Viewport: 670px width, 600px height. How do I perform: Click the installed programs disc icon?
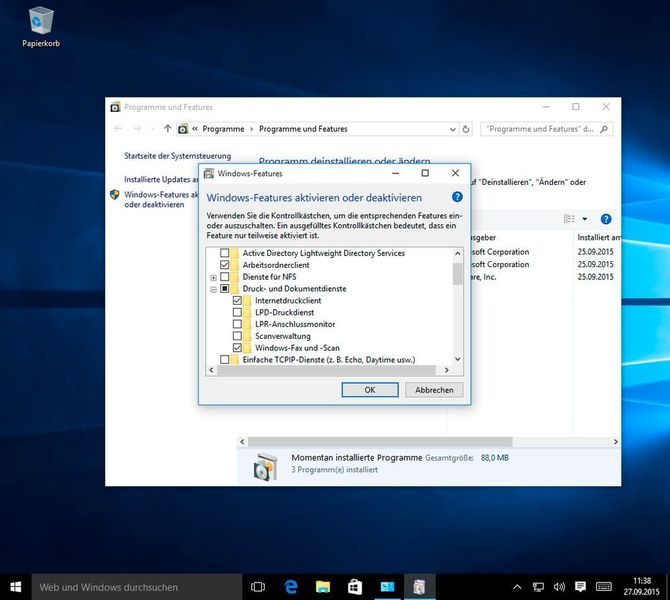coord(265,467)
